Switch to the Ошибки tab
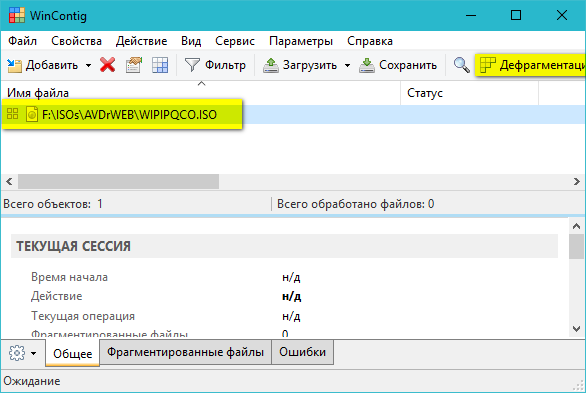 [302, 352]
